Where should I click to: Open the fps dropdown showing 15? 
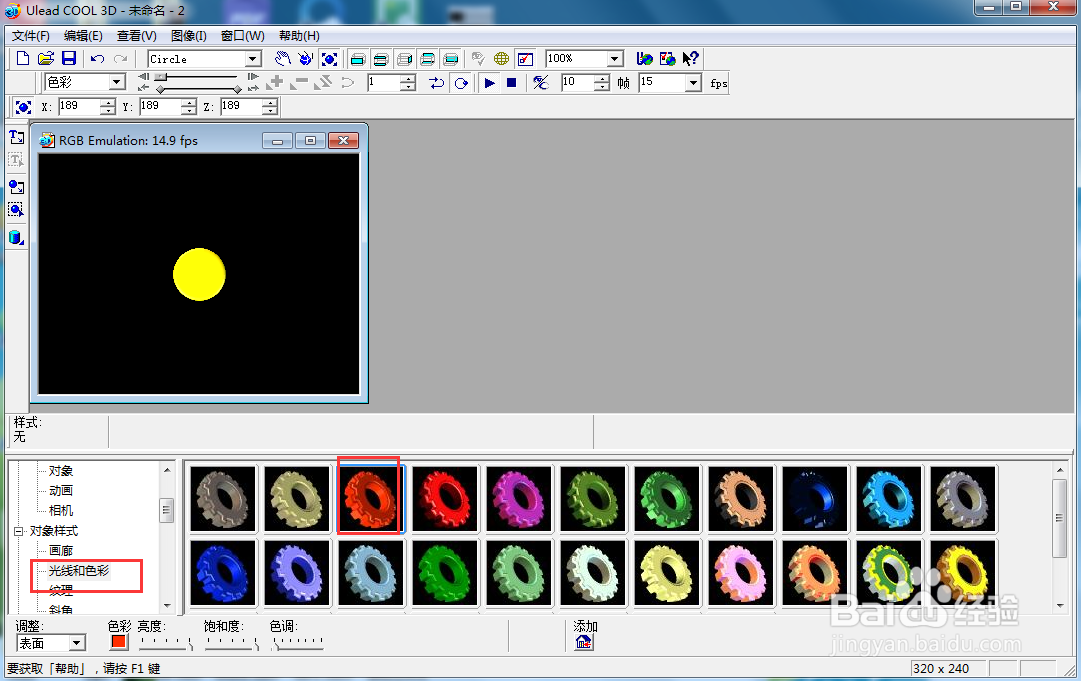694,83
